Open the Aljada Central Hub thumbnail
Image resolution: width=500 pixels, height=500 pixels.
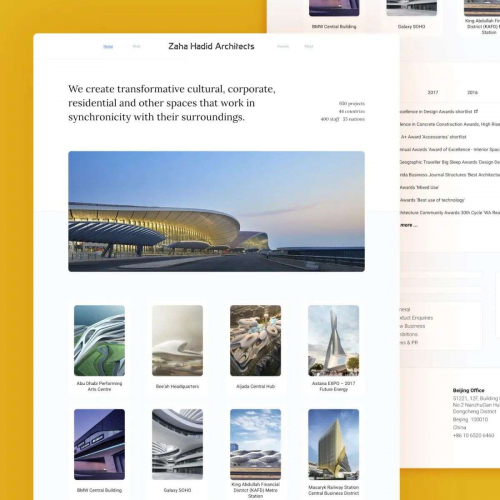[255, 341]
